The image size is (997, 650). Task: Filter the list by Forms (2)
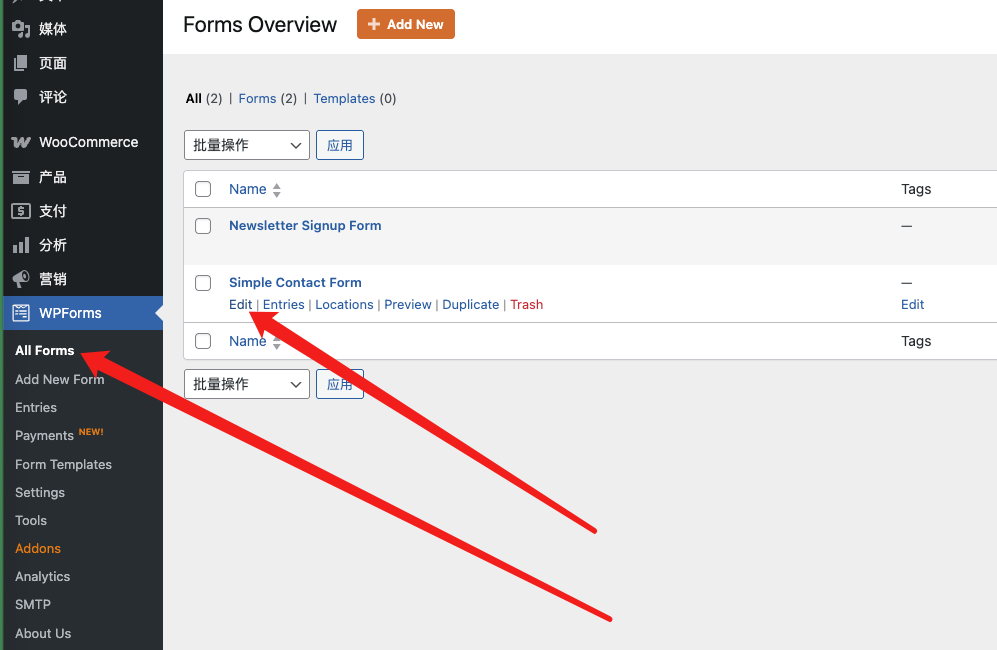268,99
